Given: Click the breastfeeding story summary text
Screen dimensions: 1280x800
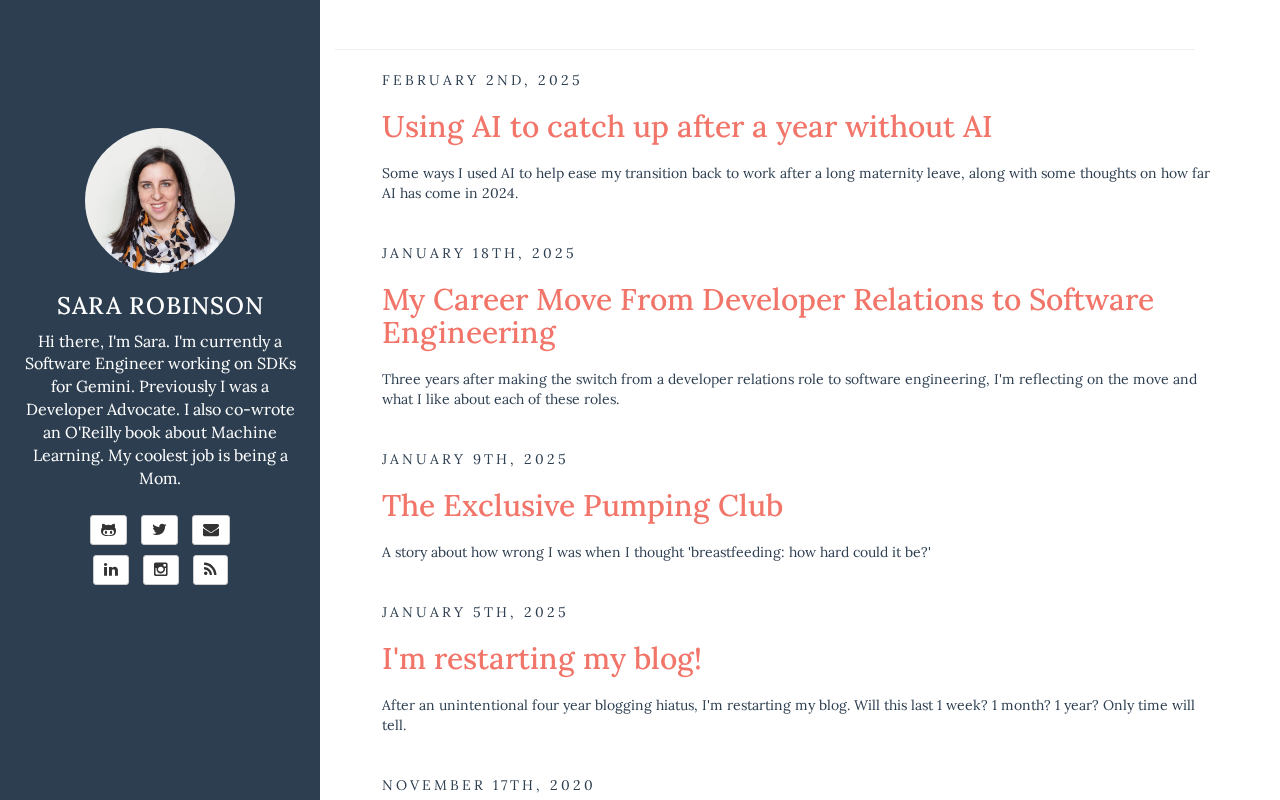Looking at the screenshot, I should coord(656,552).
